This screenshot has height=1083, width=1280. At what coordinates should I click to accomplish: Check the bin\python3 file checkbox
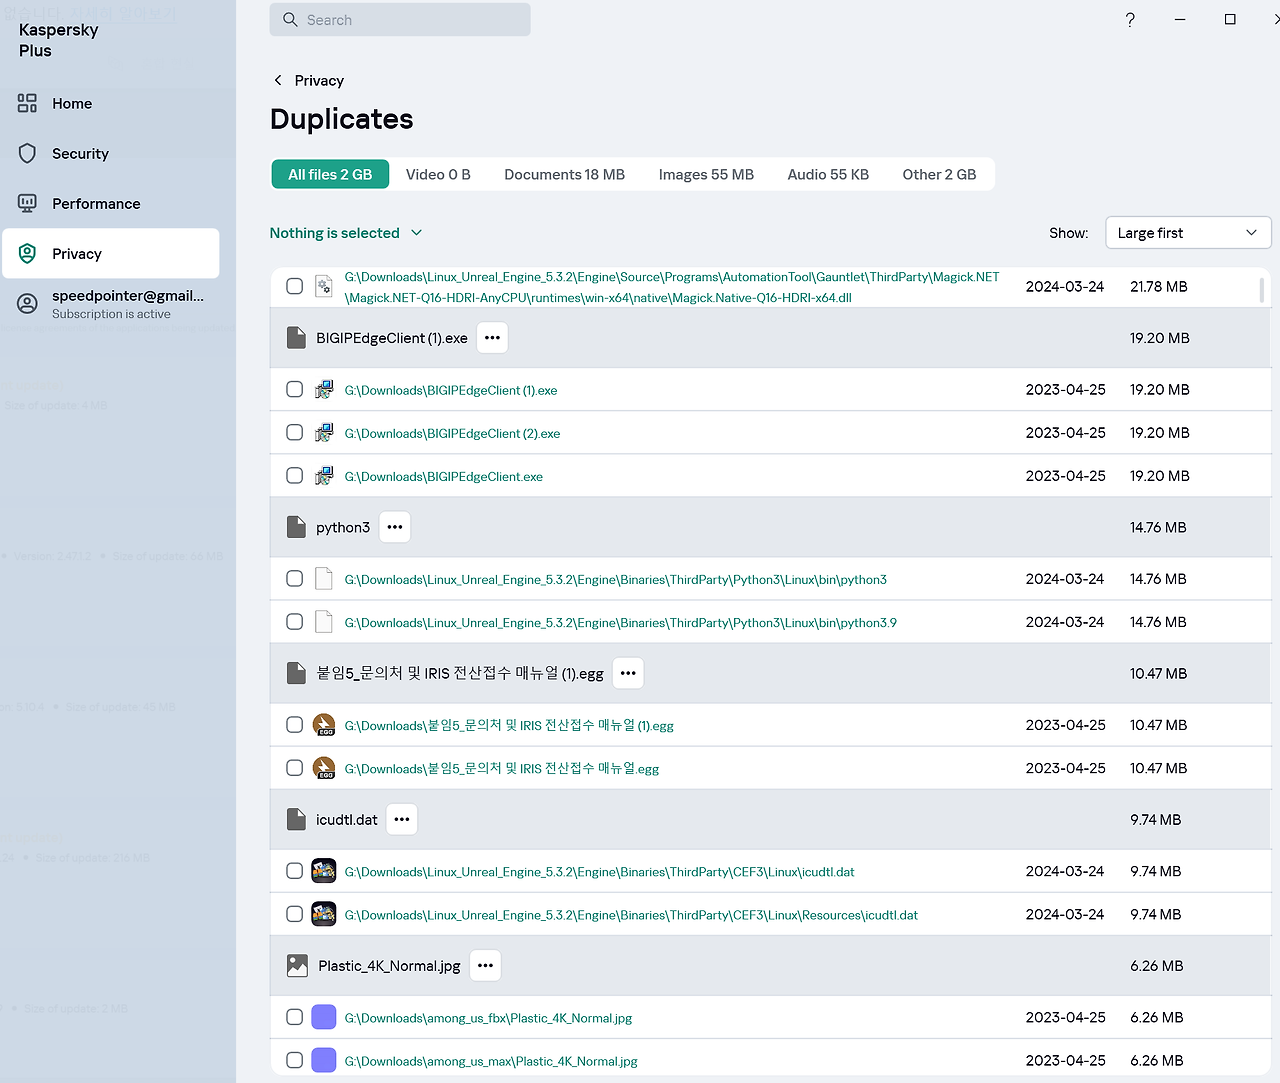pos(295,578)
